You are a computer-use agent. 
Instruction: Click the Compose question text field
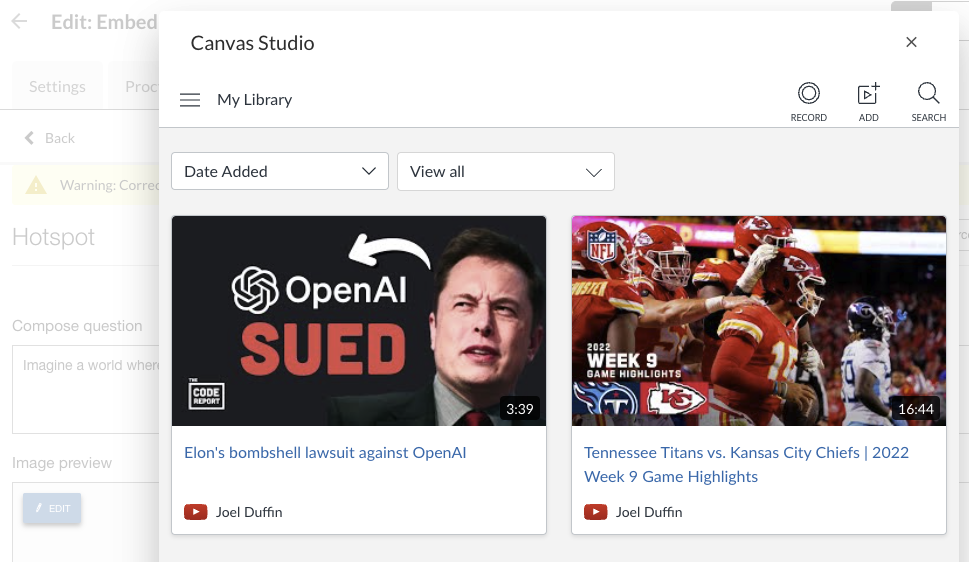(86, 390)
